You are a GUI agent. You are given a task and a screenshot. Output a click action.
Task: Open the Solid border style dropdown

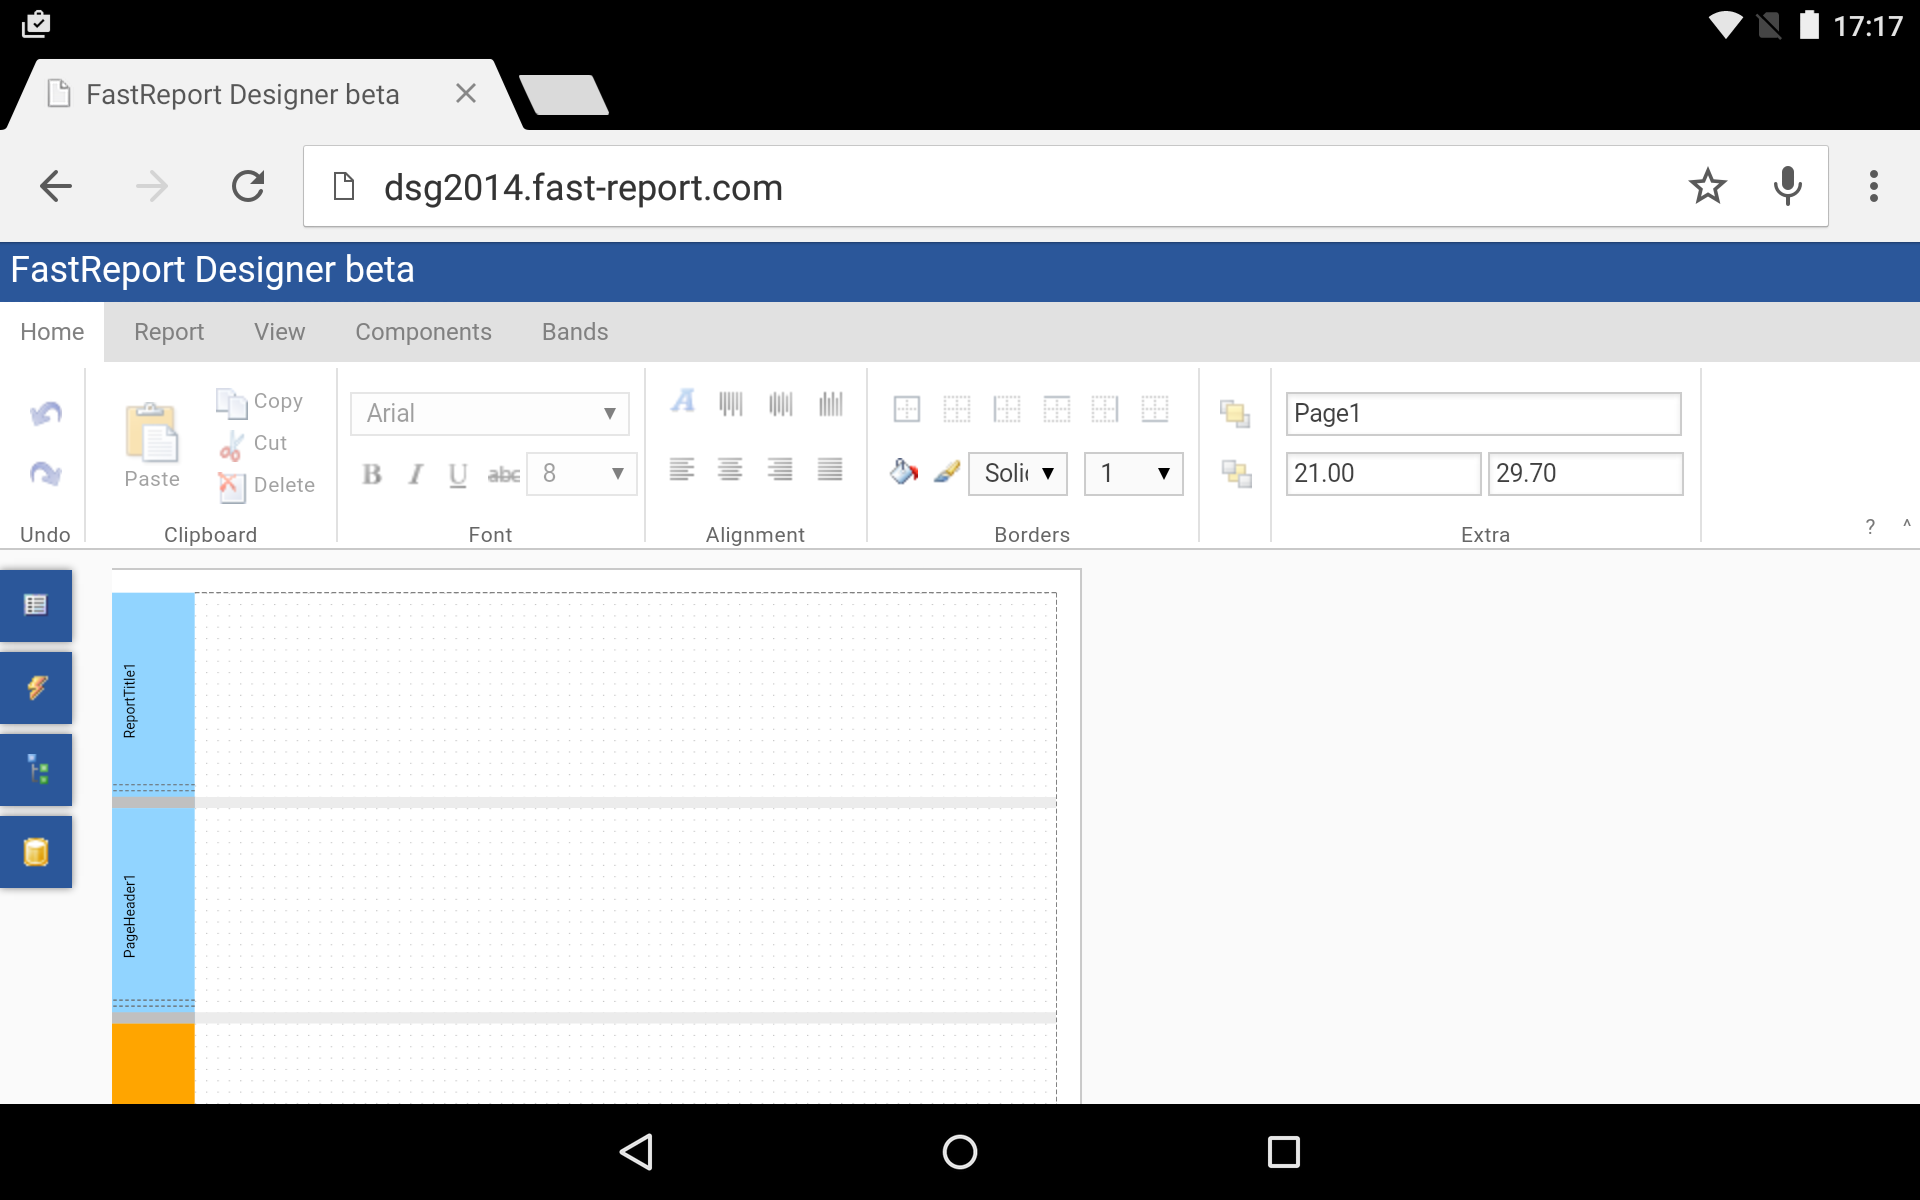click(1018, 474)
